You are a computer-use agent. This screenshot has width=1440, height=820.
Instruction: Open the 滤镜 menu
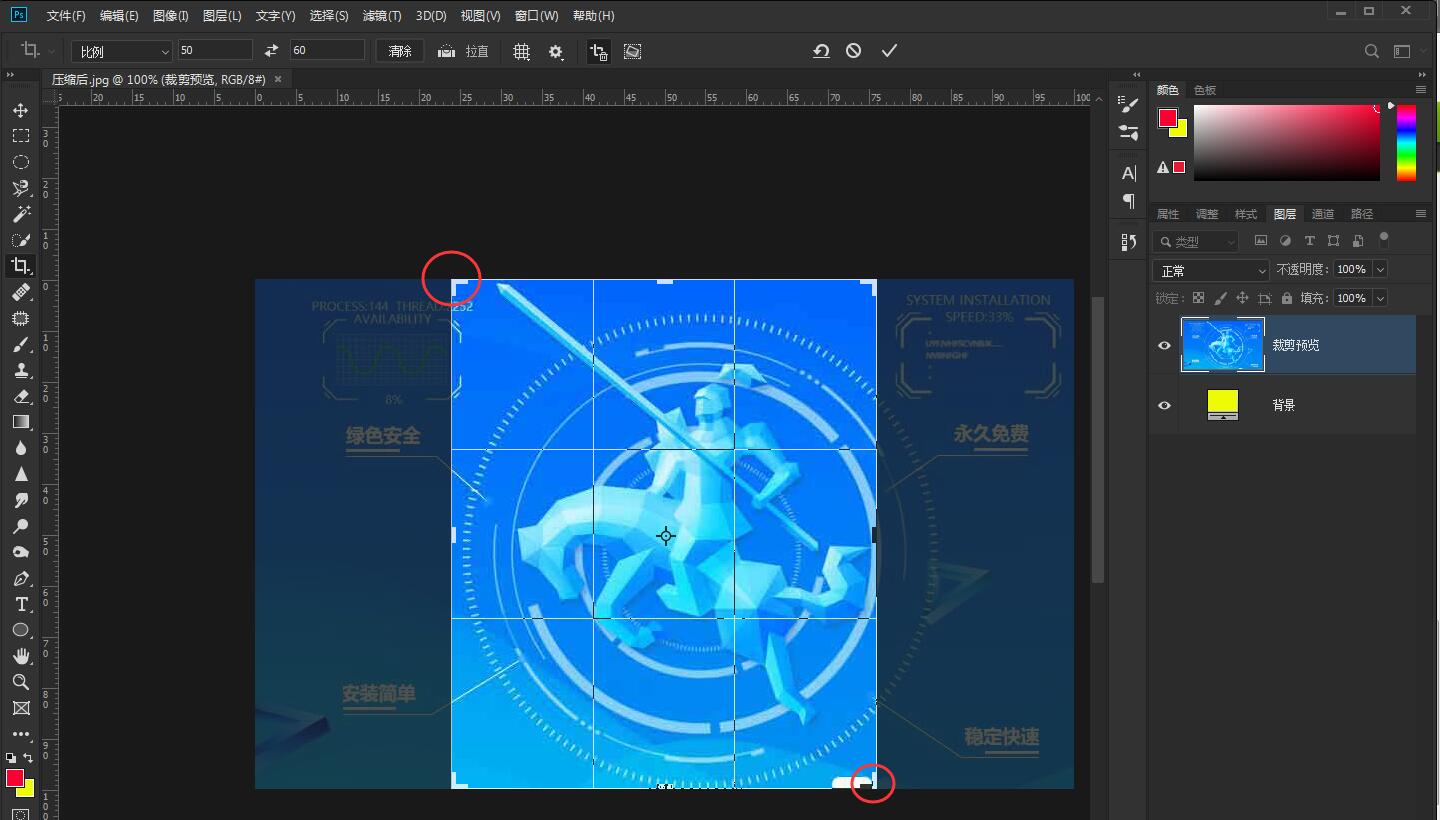pos(381,15)
